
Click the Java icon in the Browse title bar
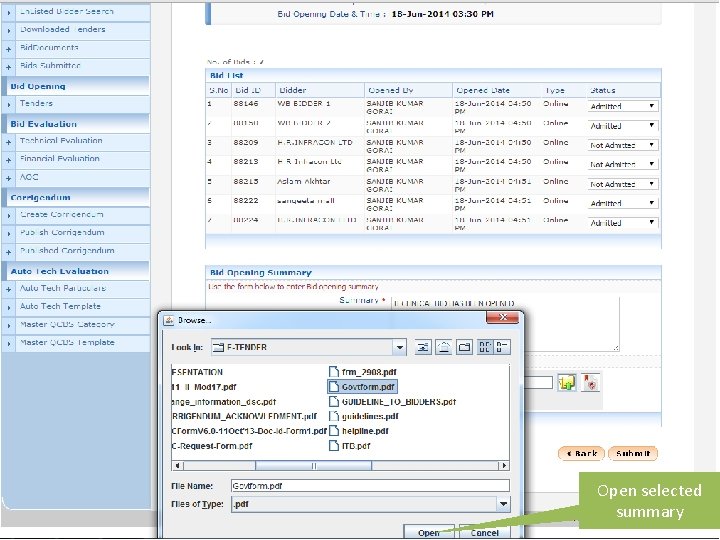(169, 320)
